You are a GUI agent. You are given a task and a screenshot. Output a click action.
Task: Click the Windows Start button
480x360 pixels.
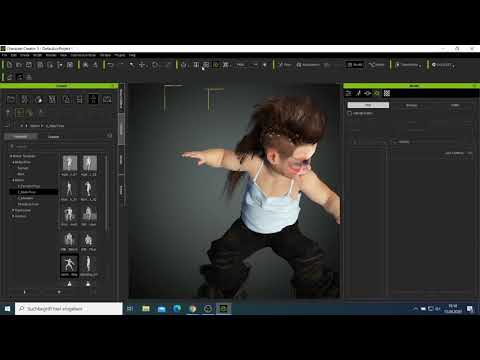[7, 309]
